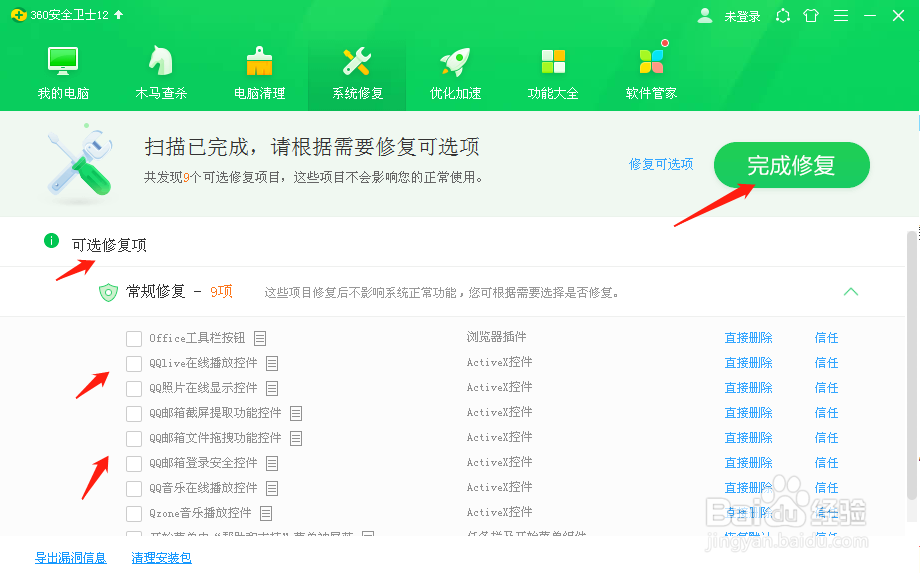Click 信任 for QQ音乐在线播放控件
The height and width of the screenshot is (573, 920).
pyautogui.click(x=827, y=487)
